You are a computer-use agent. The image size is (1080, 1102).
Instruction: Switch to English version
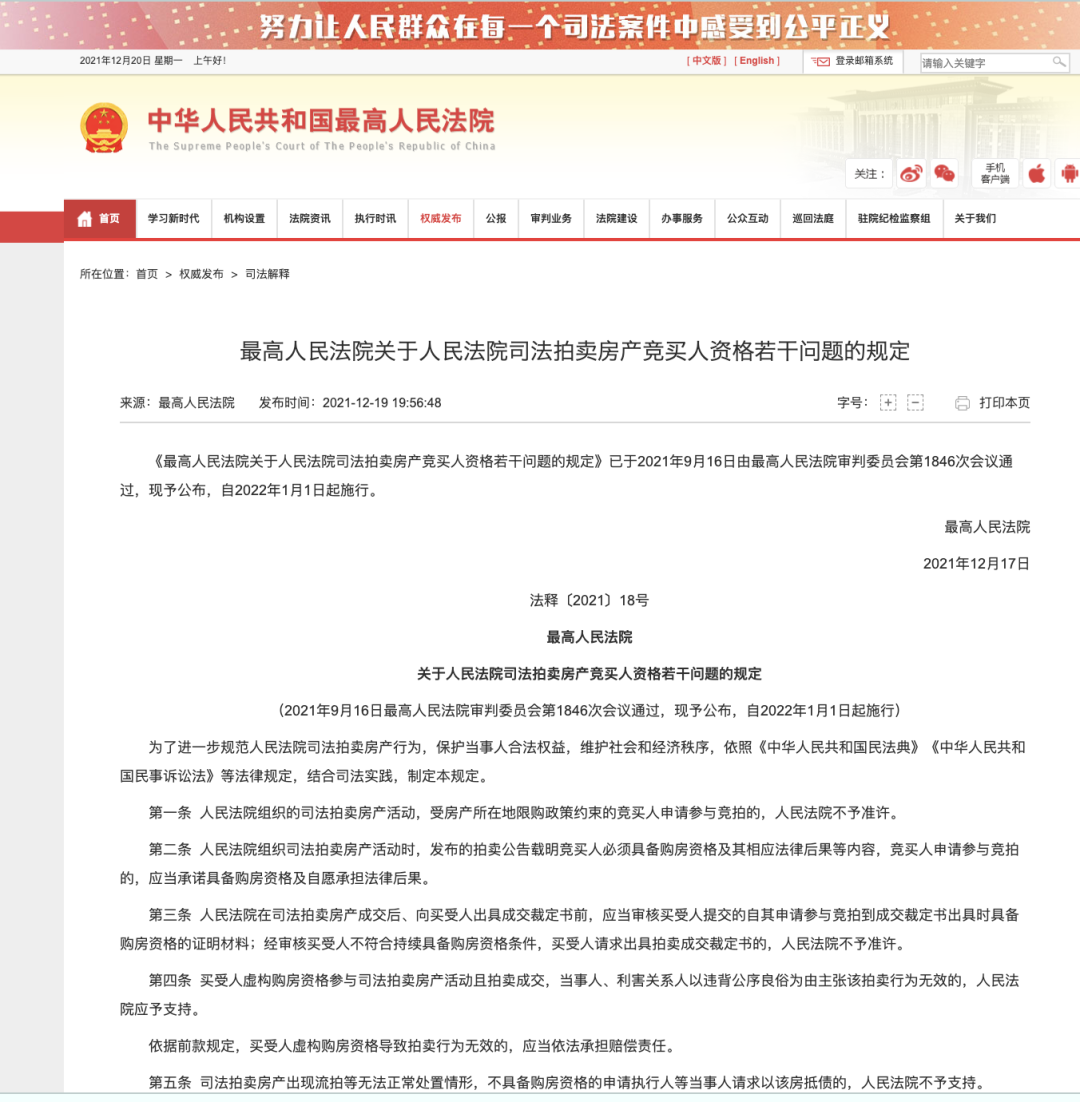click(757, 61)
